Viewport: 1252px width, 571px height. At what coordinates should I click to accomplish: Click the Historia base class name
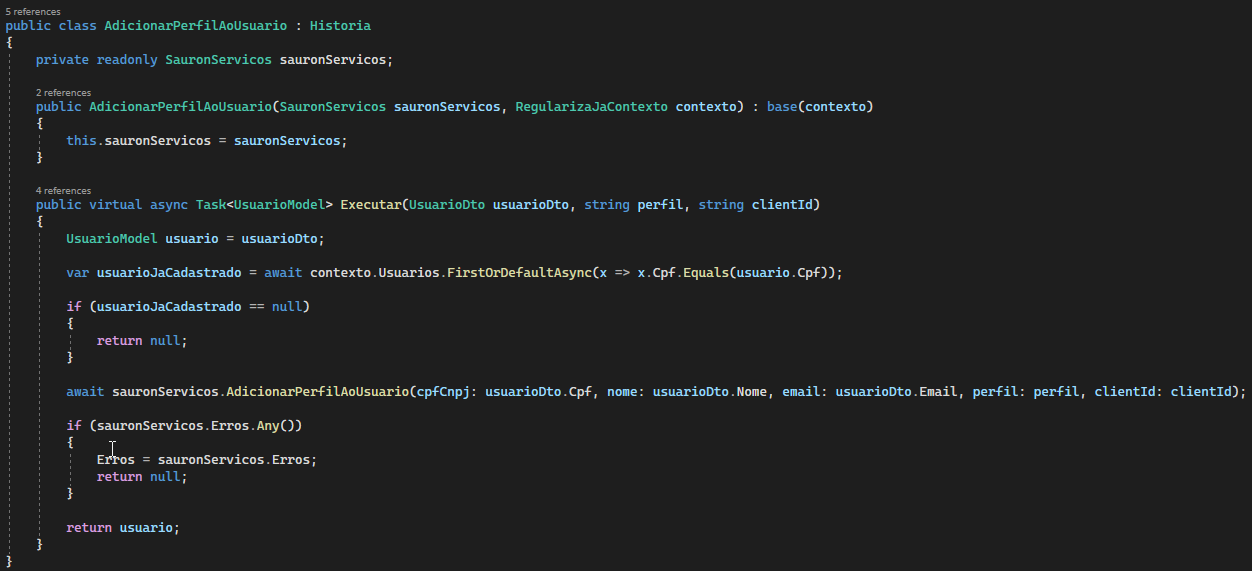340,26
